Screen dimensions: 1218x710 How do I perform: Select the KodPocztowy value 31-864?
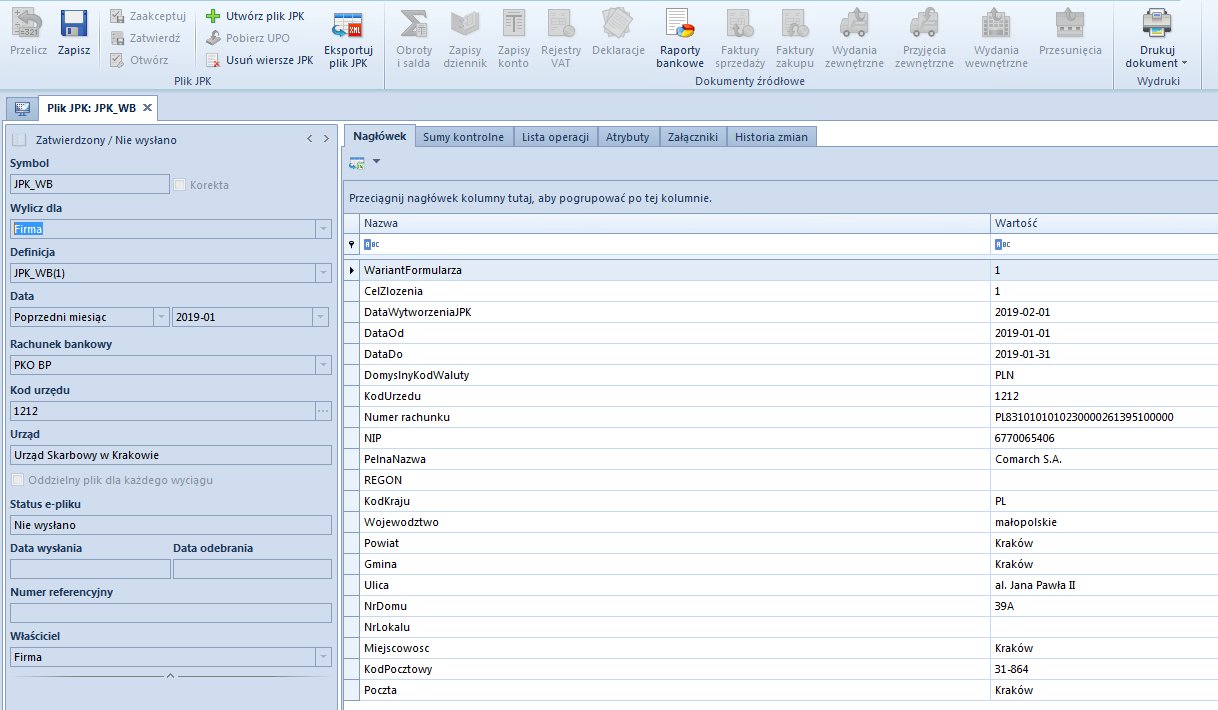point(1013,669)
